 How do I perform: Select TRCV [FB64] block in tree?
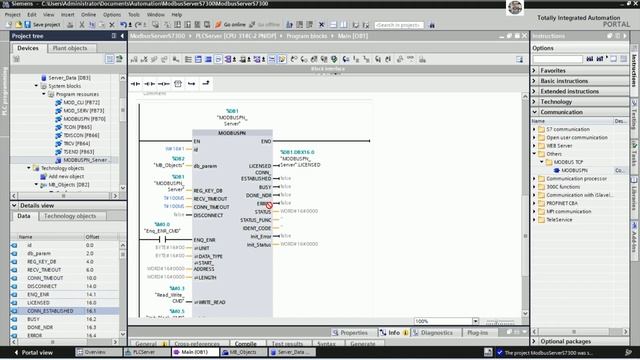pyautogui.click(x=77, y=144)
